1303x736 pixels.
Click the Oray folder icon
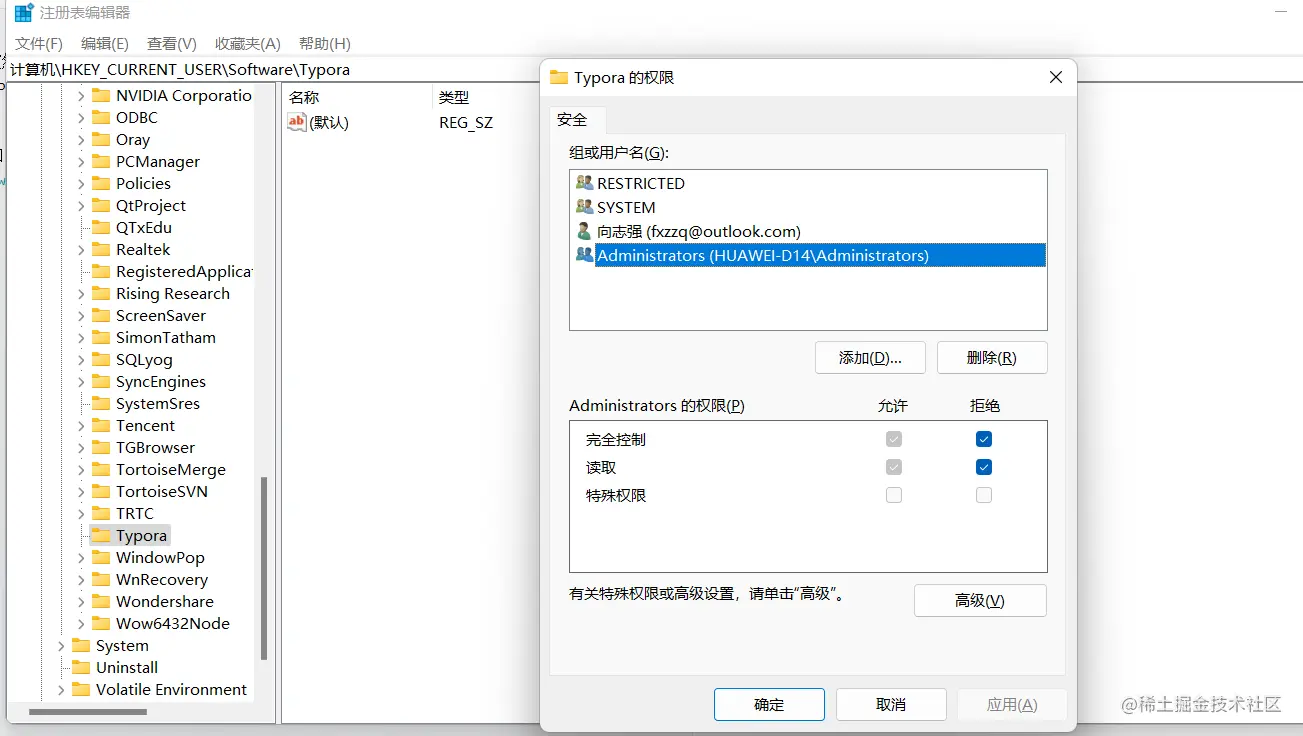[x=101, y=139]
